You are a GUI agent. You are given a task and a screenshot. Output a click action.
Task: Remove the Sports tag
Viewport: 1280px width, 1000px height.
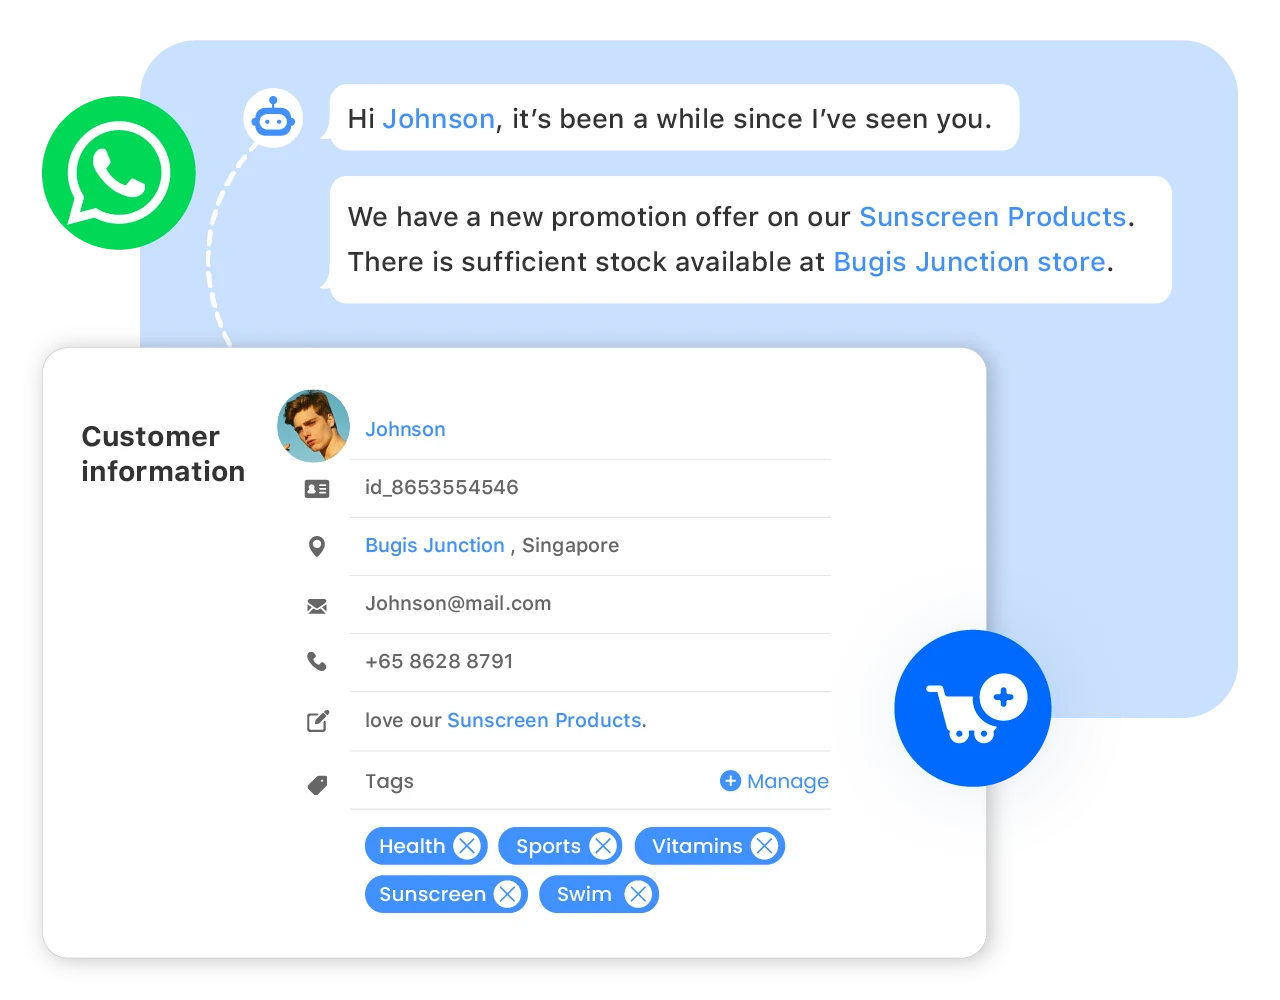click(602, 846)
